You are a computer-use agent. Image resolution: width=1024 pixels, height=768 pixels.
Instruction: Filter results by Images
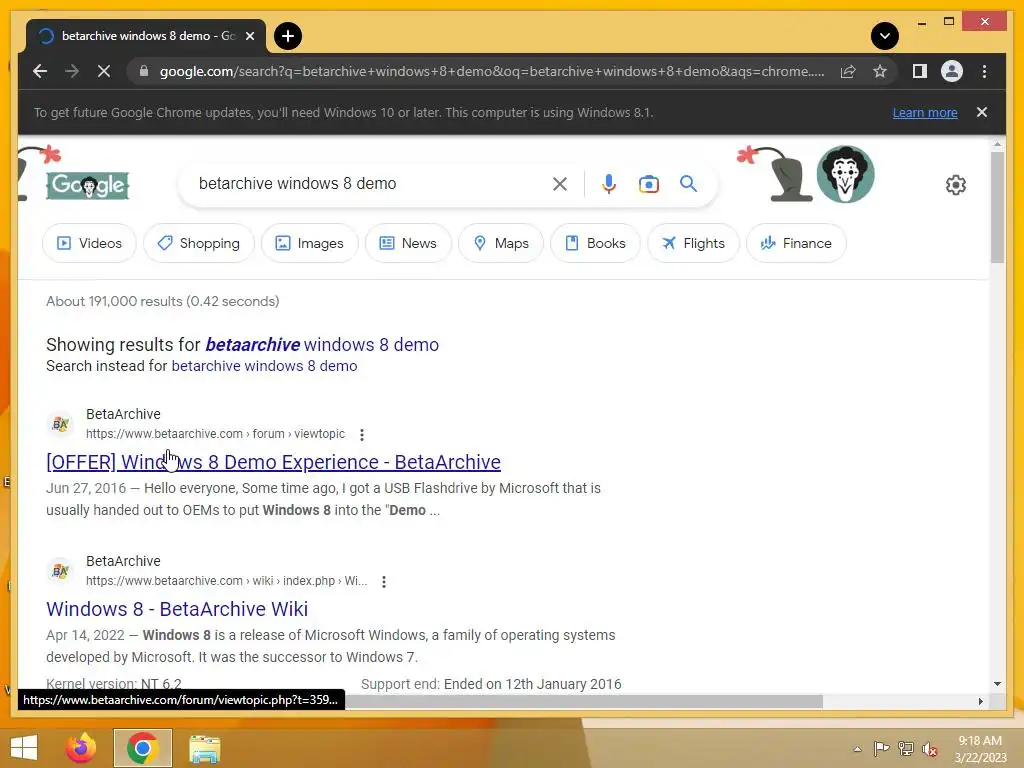pyautogui.click(x=310, y=243)
